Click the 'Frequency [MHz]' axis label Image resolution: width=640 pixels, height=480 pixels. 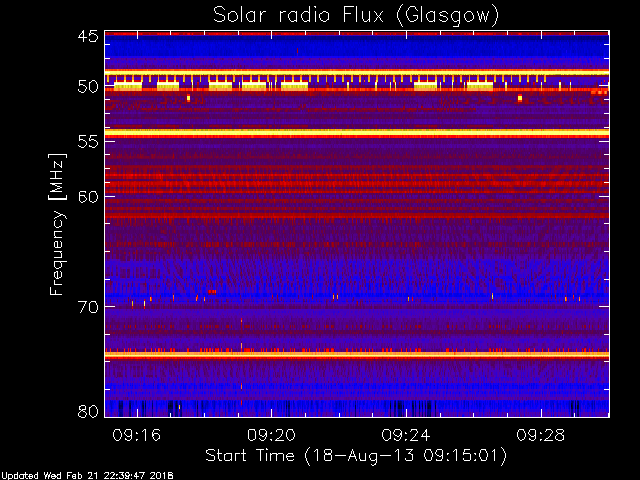[x=57, y=224]
